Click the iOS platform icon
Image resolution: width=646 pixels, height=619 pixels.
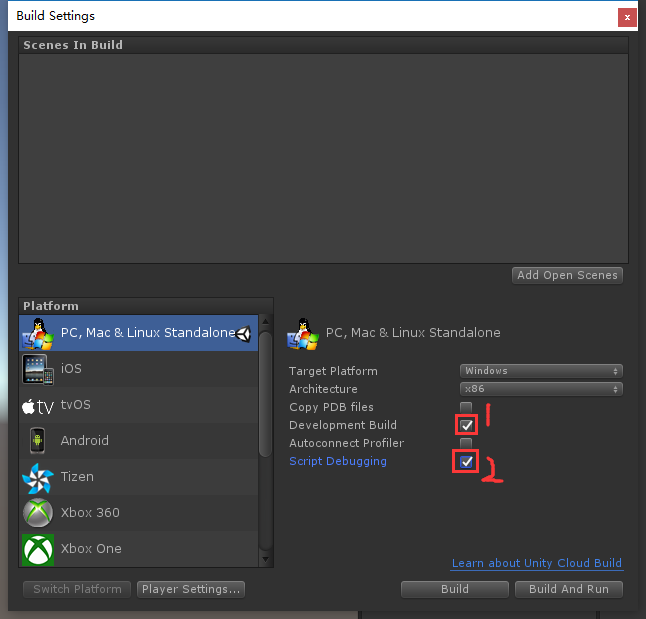(x=38, y=369)
